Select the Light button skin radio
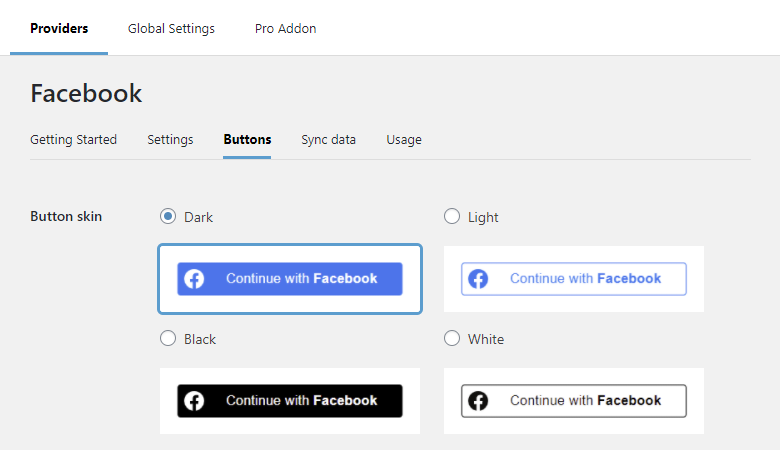The height and width of the screenshot is (450, 780). [452, 216]
